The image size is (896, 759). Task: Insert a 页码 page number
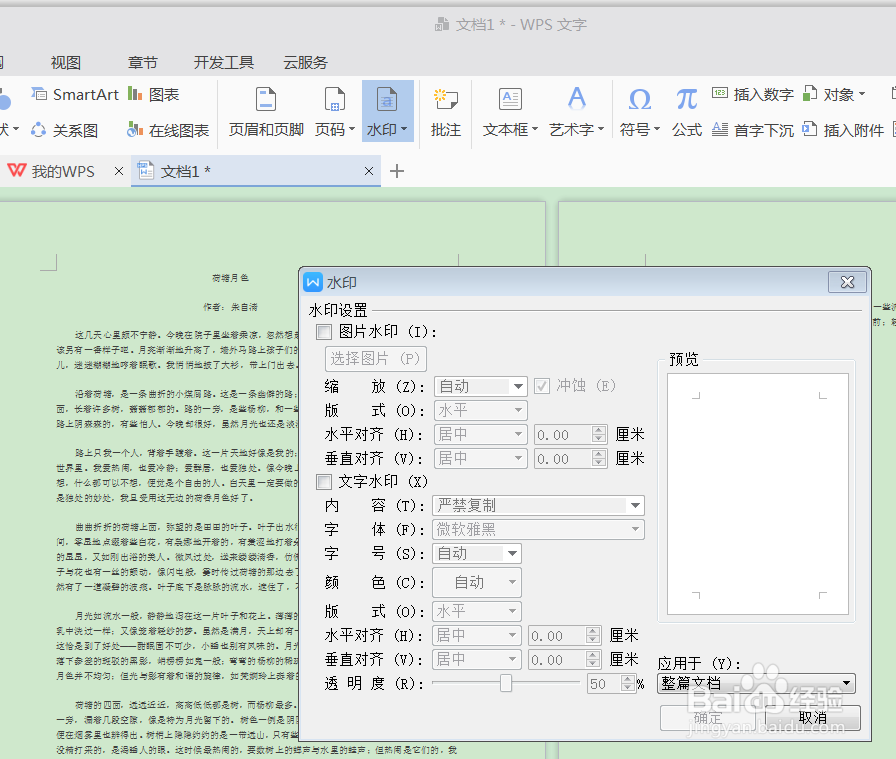click(330, 110)
